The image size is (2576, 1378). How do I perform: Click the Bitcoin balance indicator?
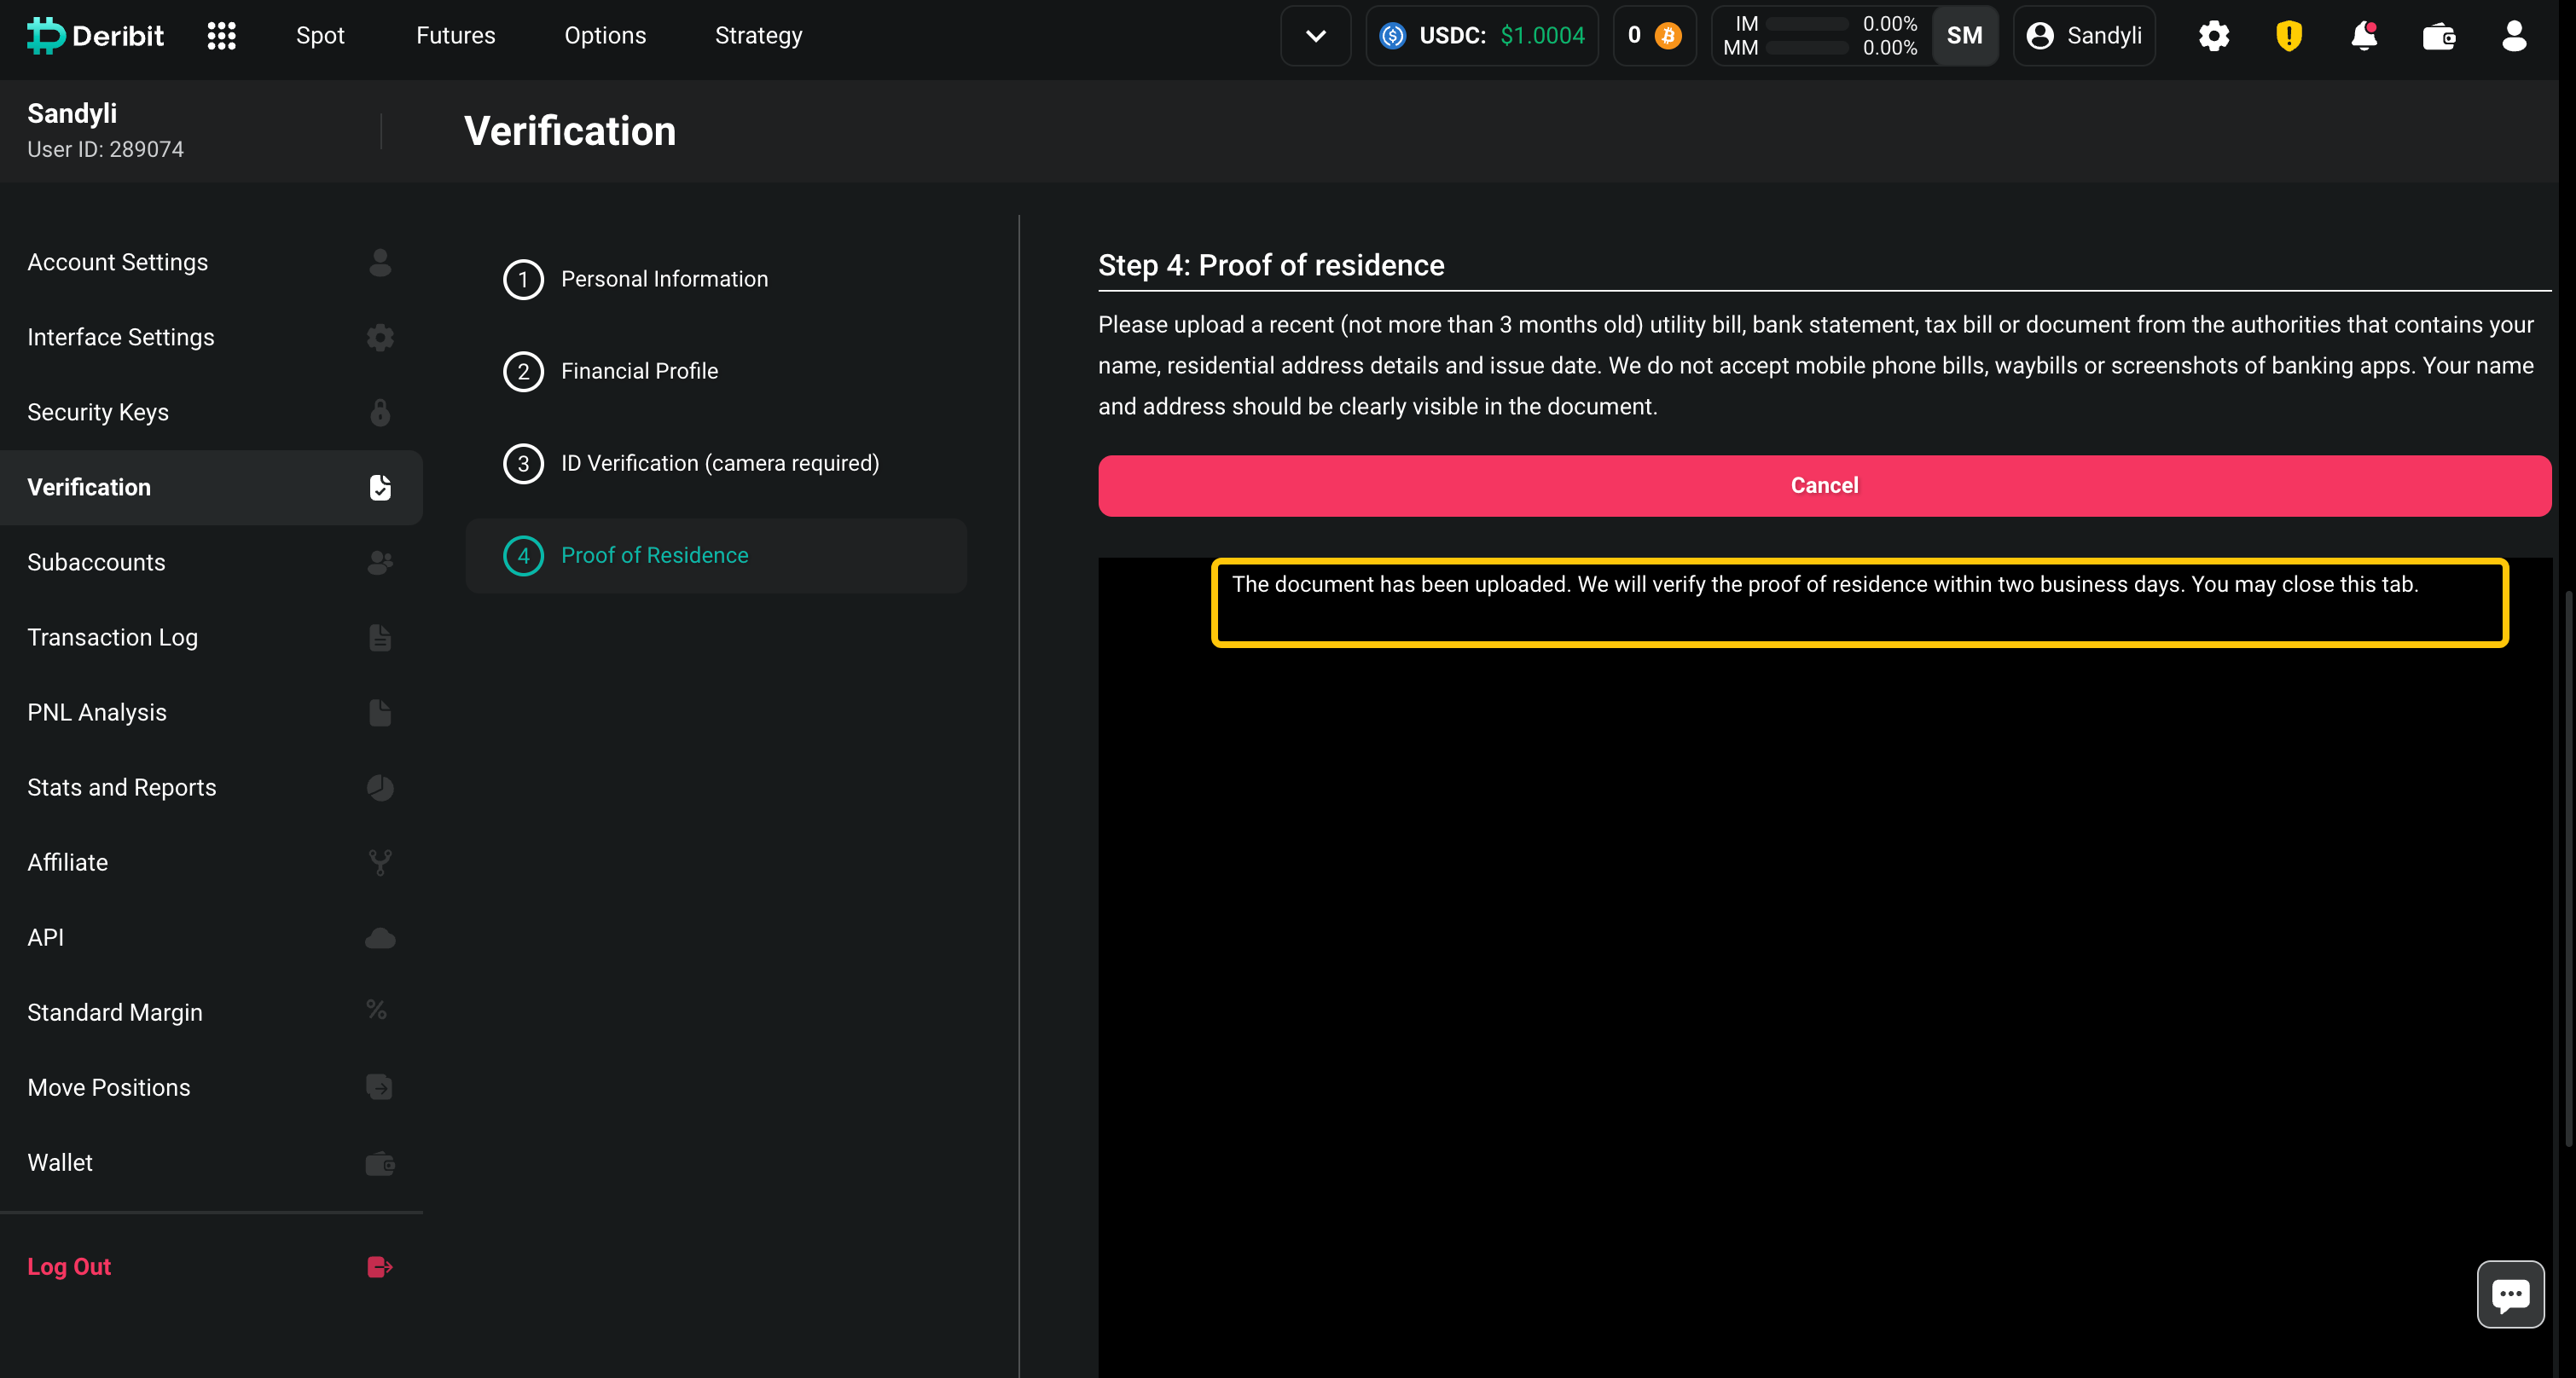tap(1654, 36)
